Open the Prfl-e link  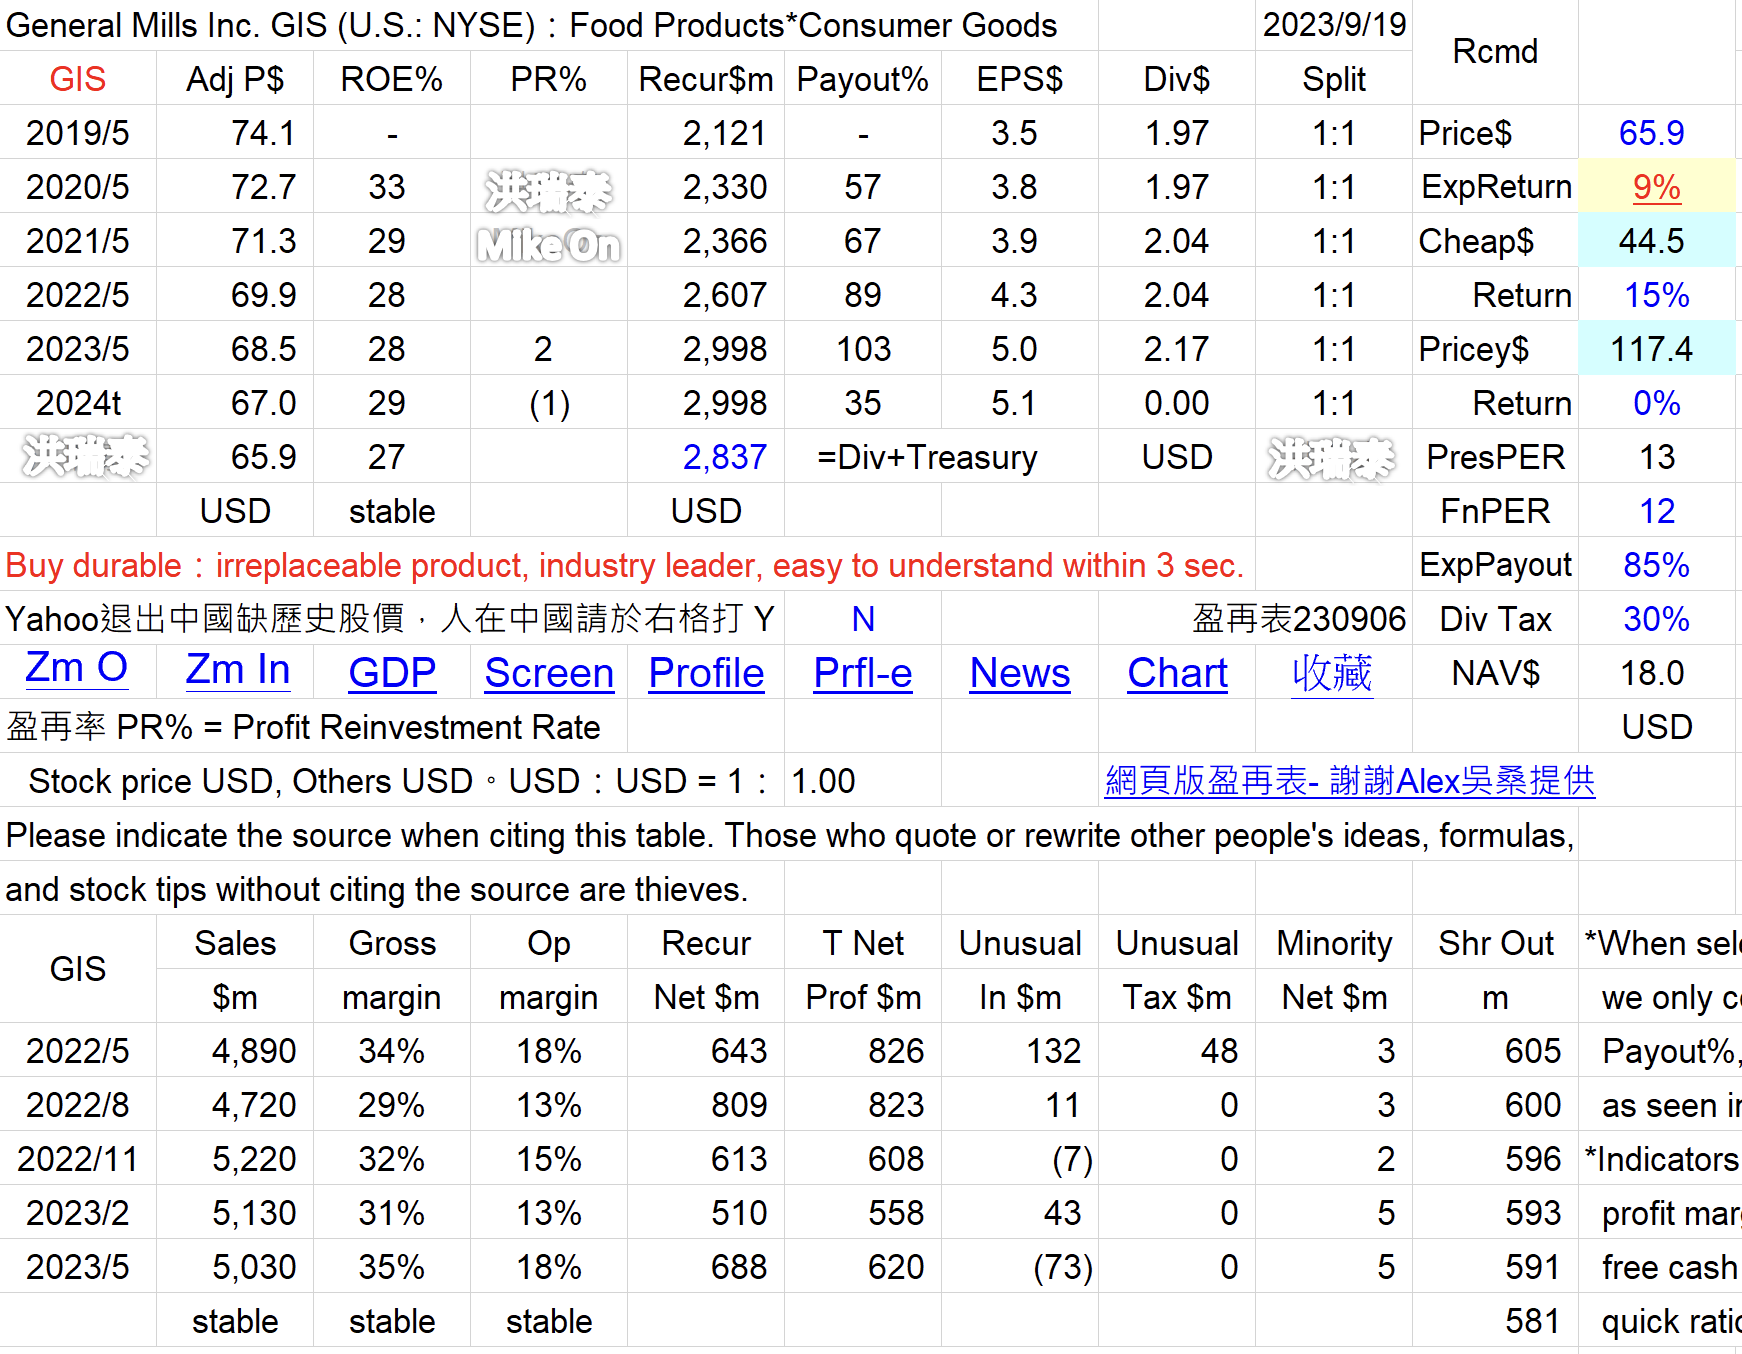coord(863,673)
